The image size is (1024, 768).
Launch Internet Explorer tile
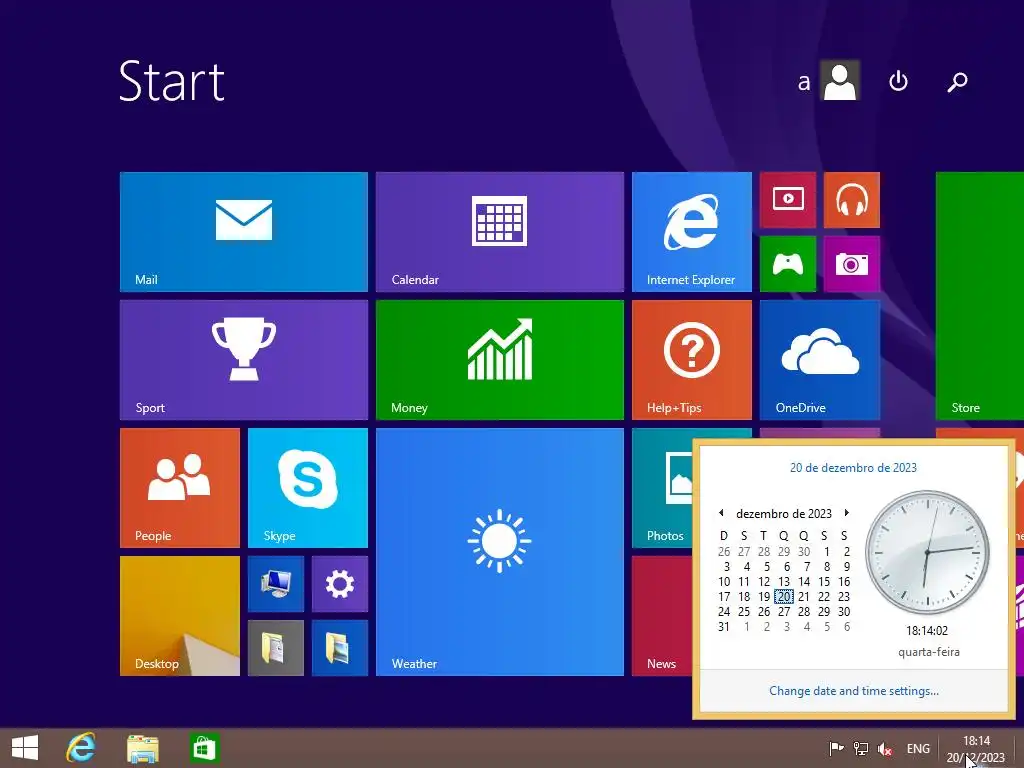coord(692,232)
